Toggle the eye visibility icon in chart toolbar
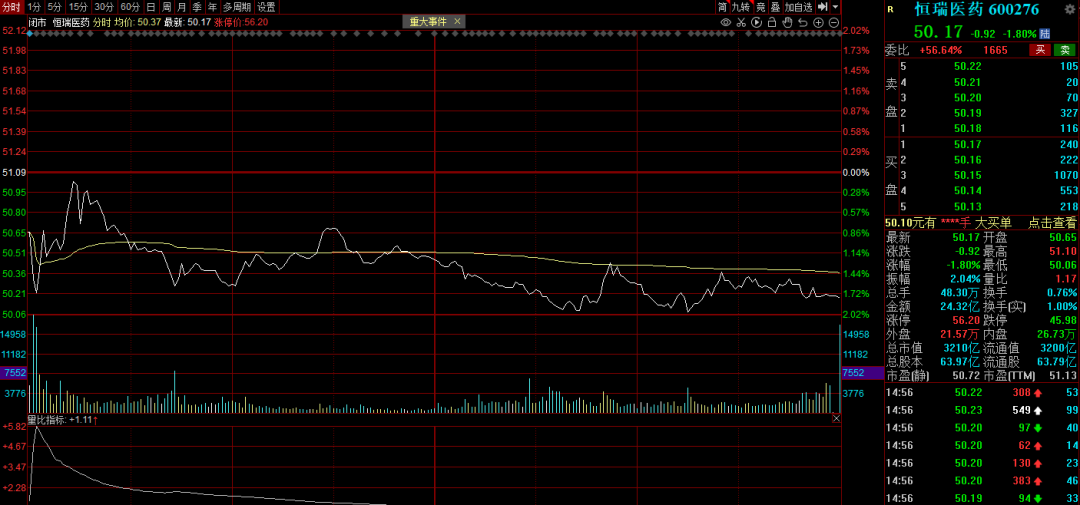1080x505 pixels. click(725, 22)
